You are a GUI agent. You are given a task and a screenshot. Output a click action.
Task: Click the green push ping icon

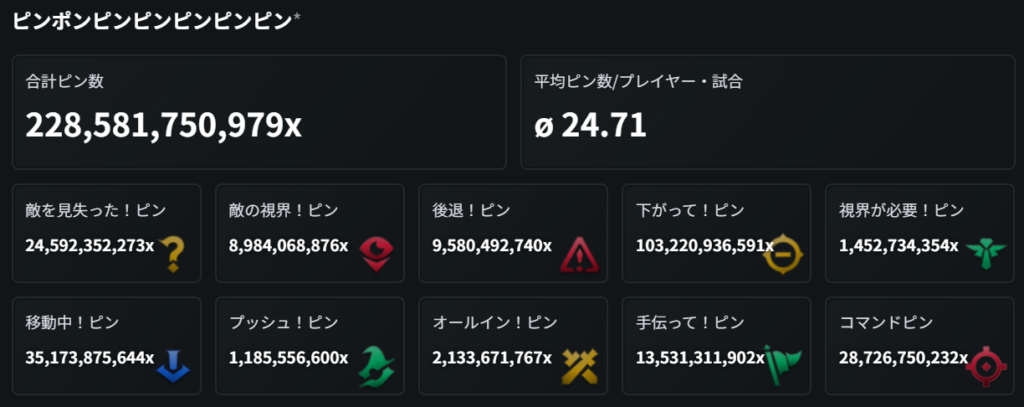tap(375, 365)
